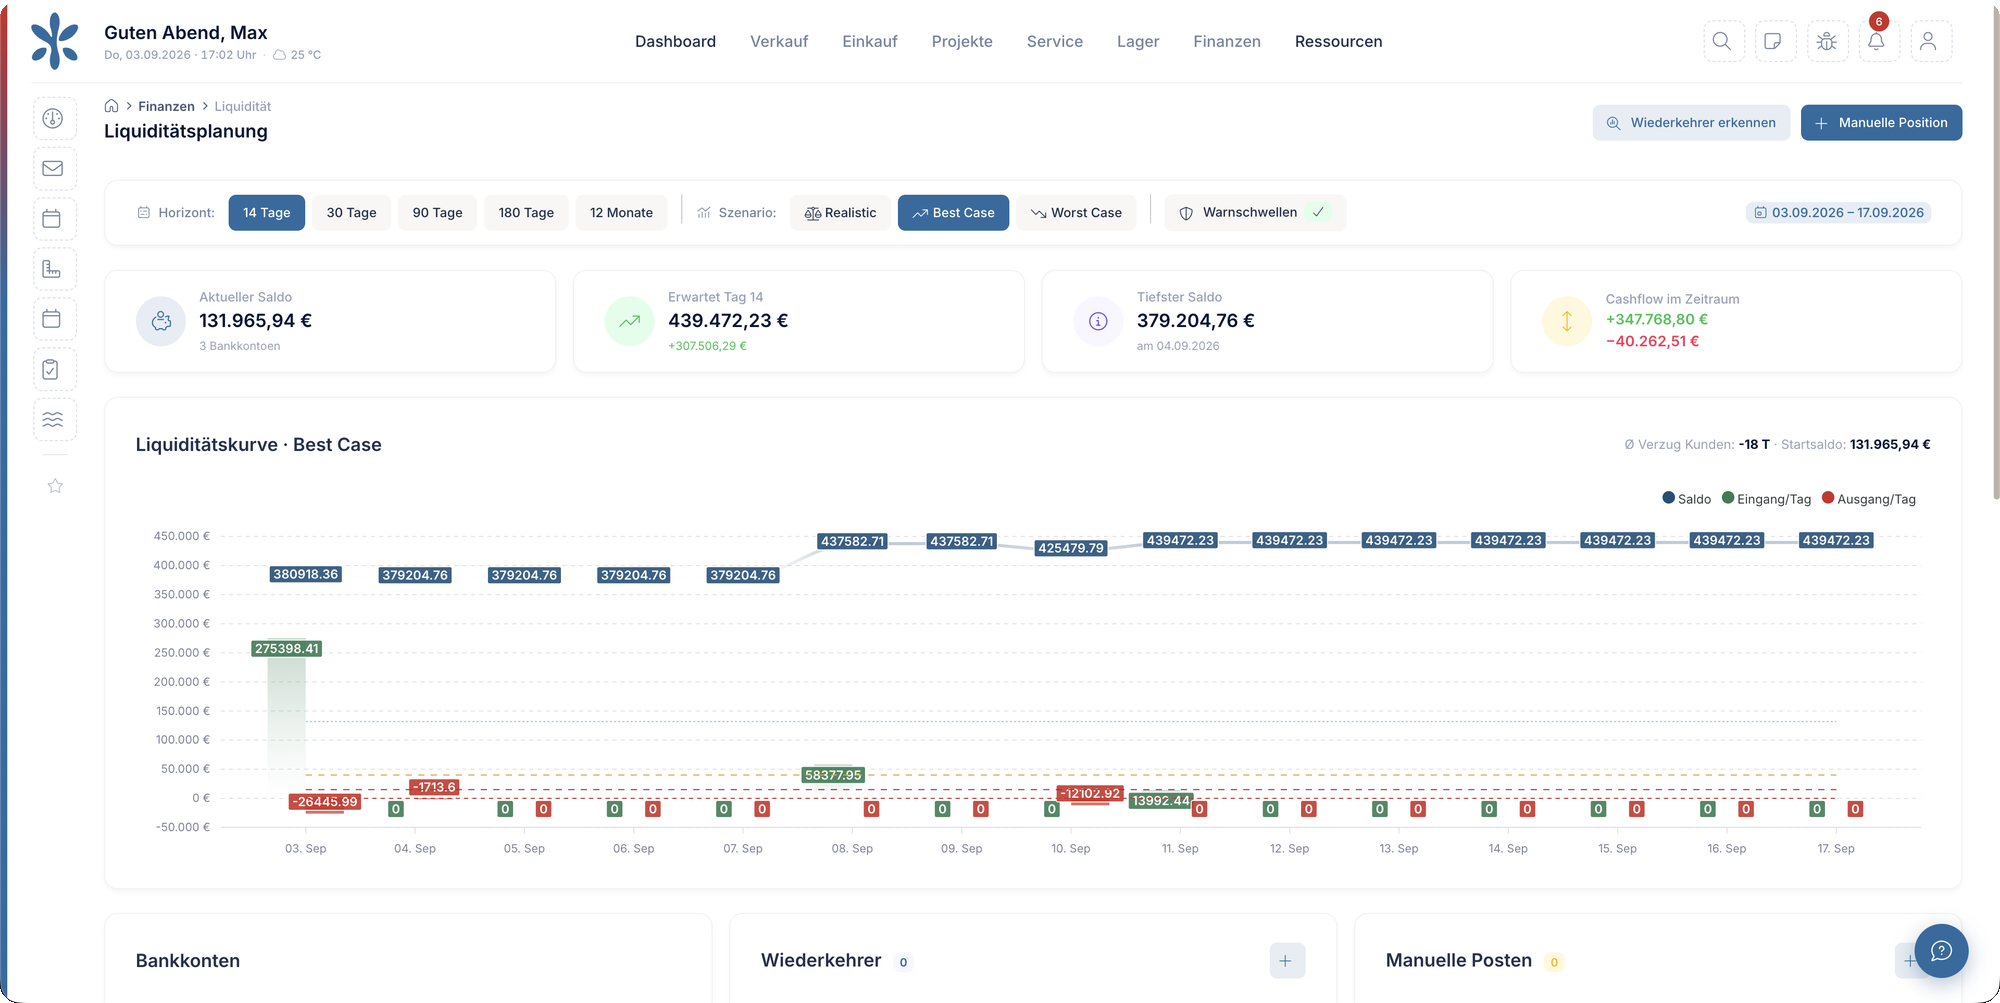This screenshot has height=1003, width=2000.
Task: Open the Verkauf menu
Action: point(779,41)
